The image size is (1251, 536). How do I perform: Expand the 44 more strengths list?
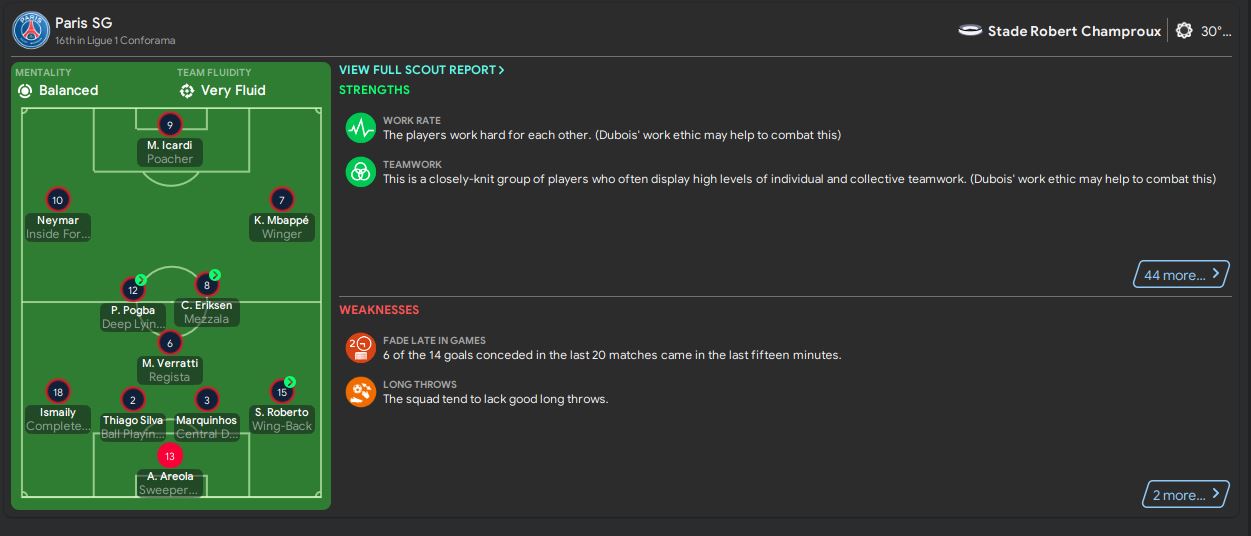point(1181,275)
